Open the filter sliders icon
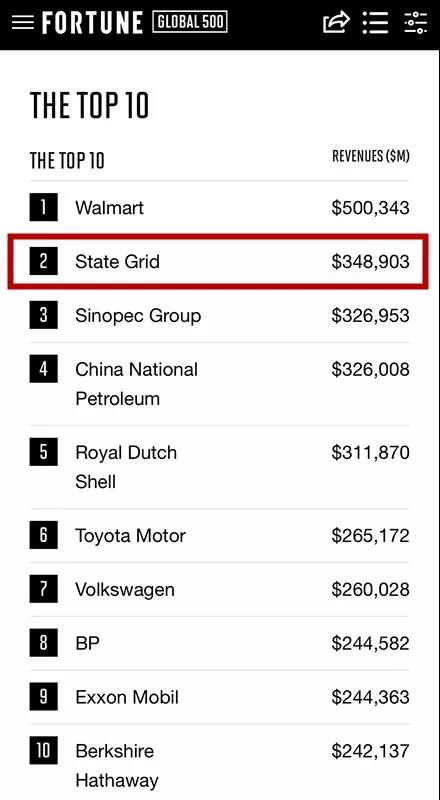The width and height of the screenshot is (440, 800). tap(415, 22)
